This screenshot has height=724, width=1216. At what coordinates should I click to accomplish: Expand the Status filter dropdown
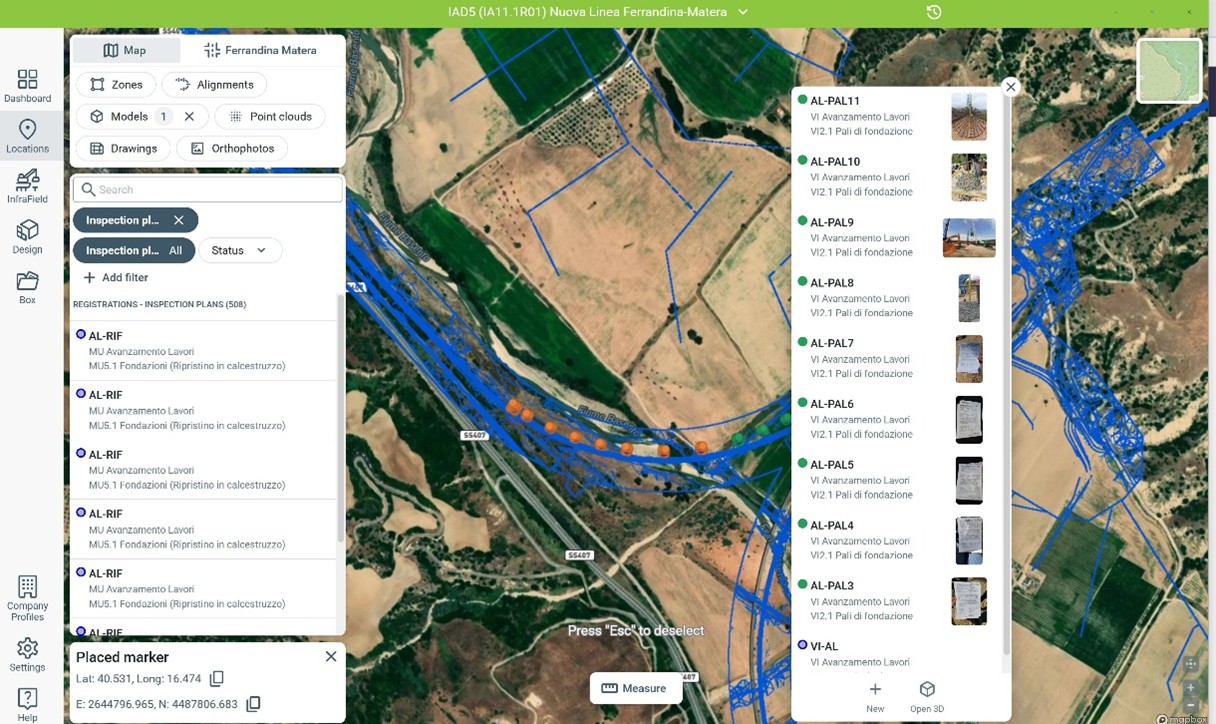tap(240, 251)
